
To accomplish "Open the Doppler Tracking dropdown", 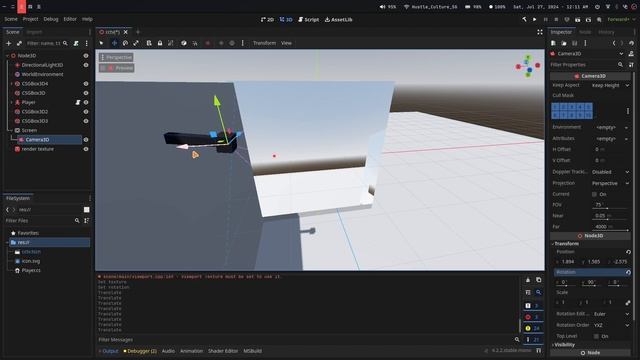I will (610, 172).
